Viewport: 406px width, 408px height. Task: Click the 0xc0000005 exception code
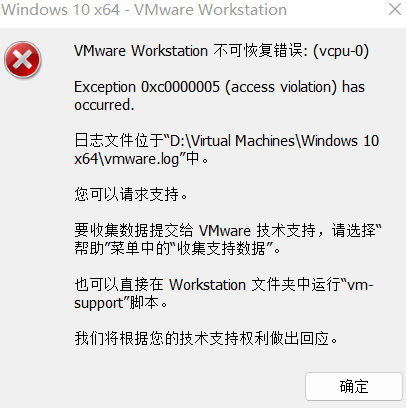(180, 87)
